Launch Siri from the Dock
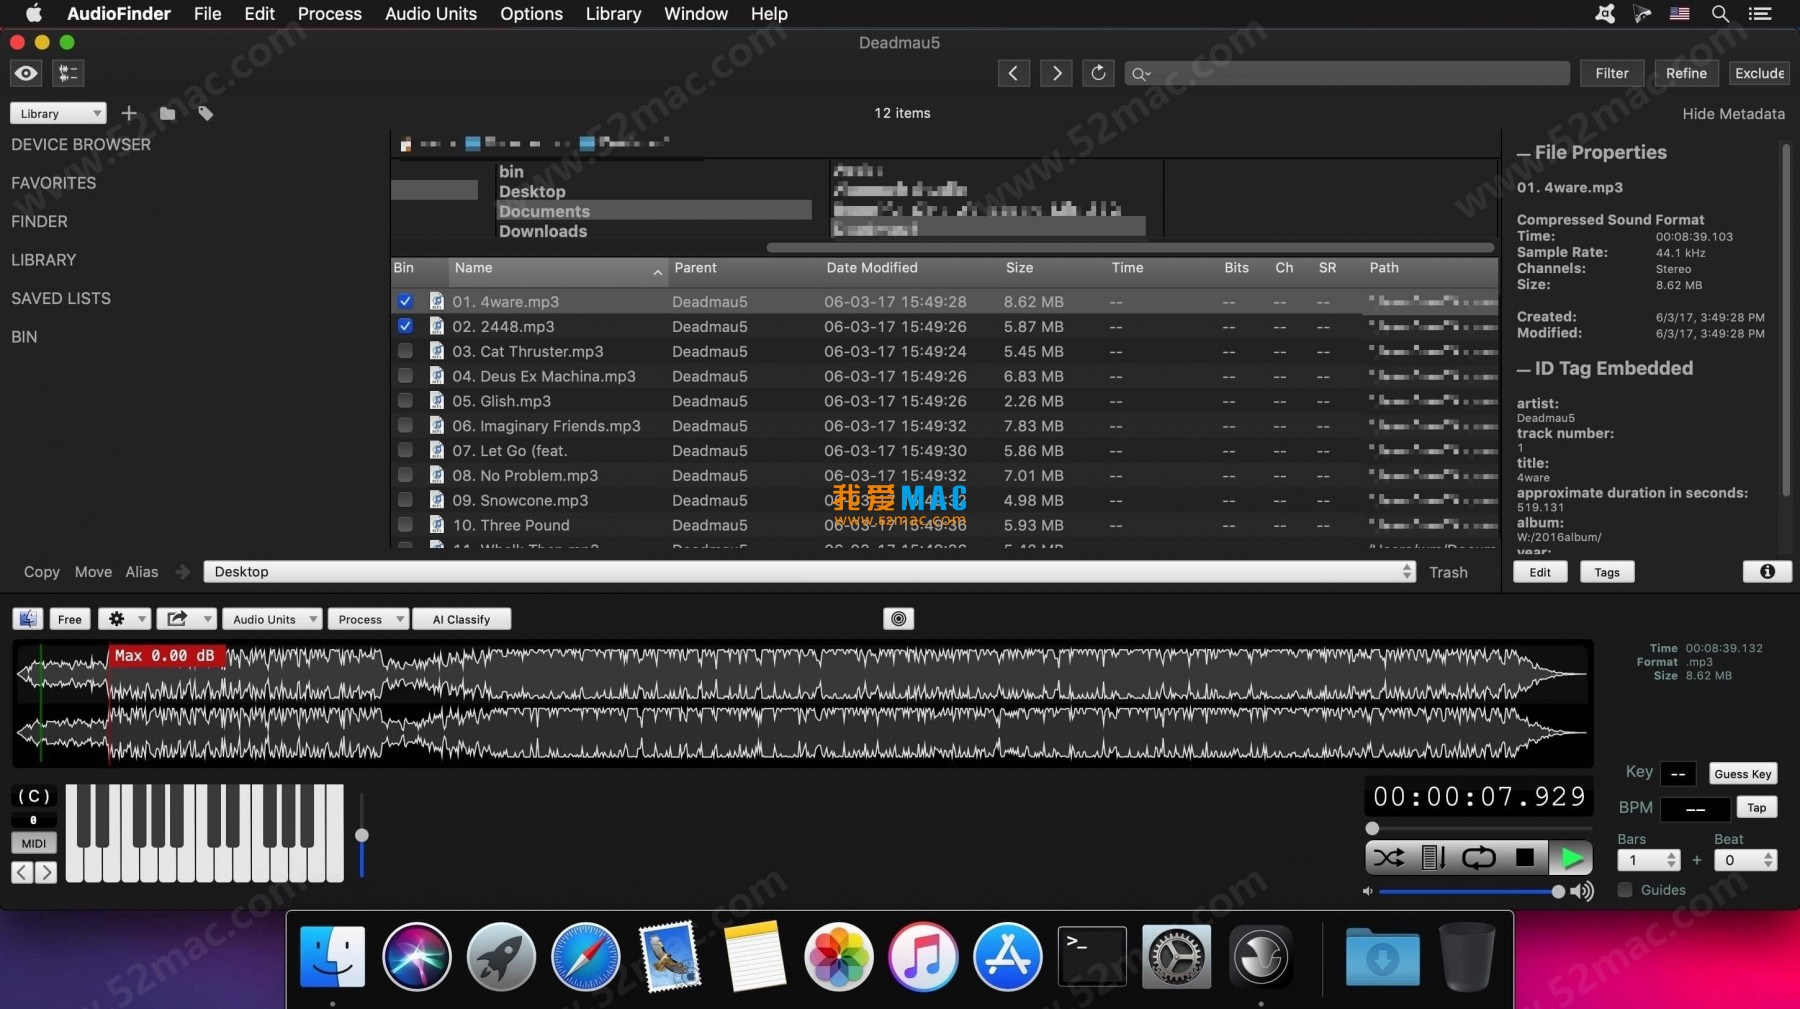The height and width of the screenshot is (1009, 1800). click(x=416, y=957)
